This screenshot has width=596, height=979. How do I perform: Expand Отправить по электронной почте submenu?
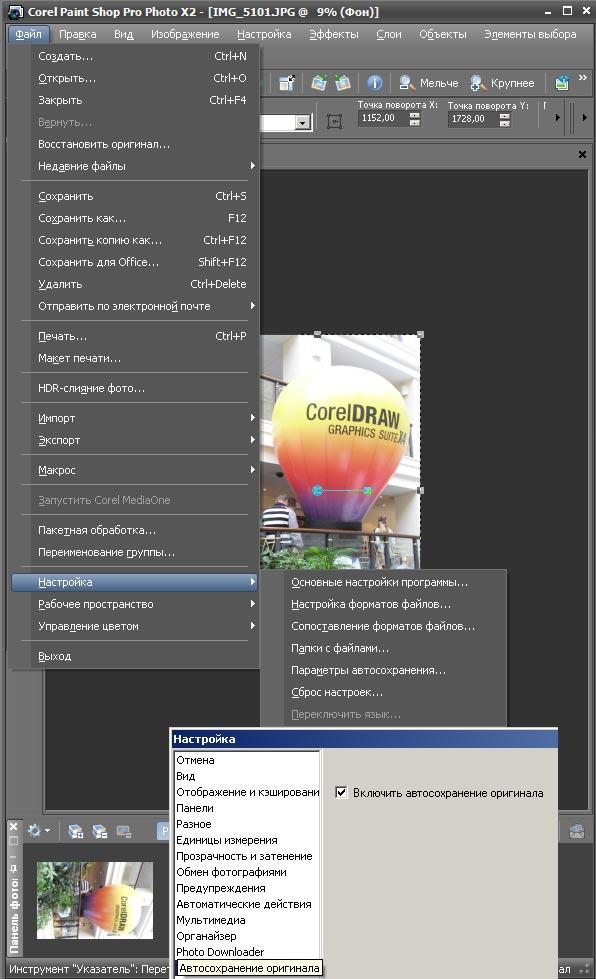(135, 306)
